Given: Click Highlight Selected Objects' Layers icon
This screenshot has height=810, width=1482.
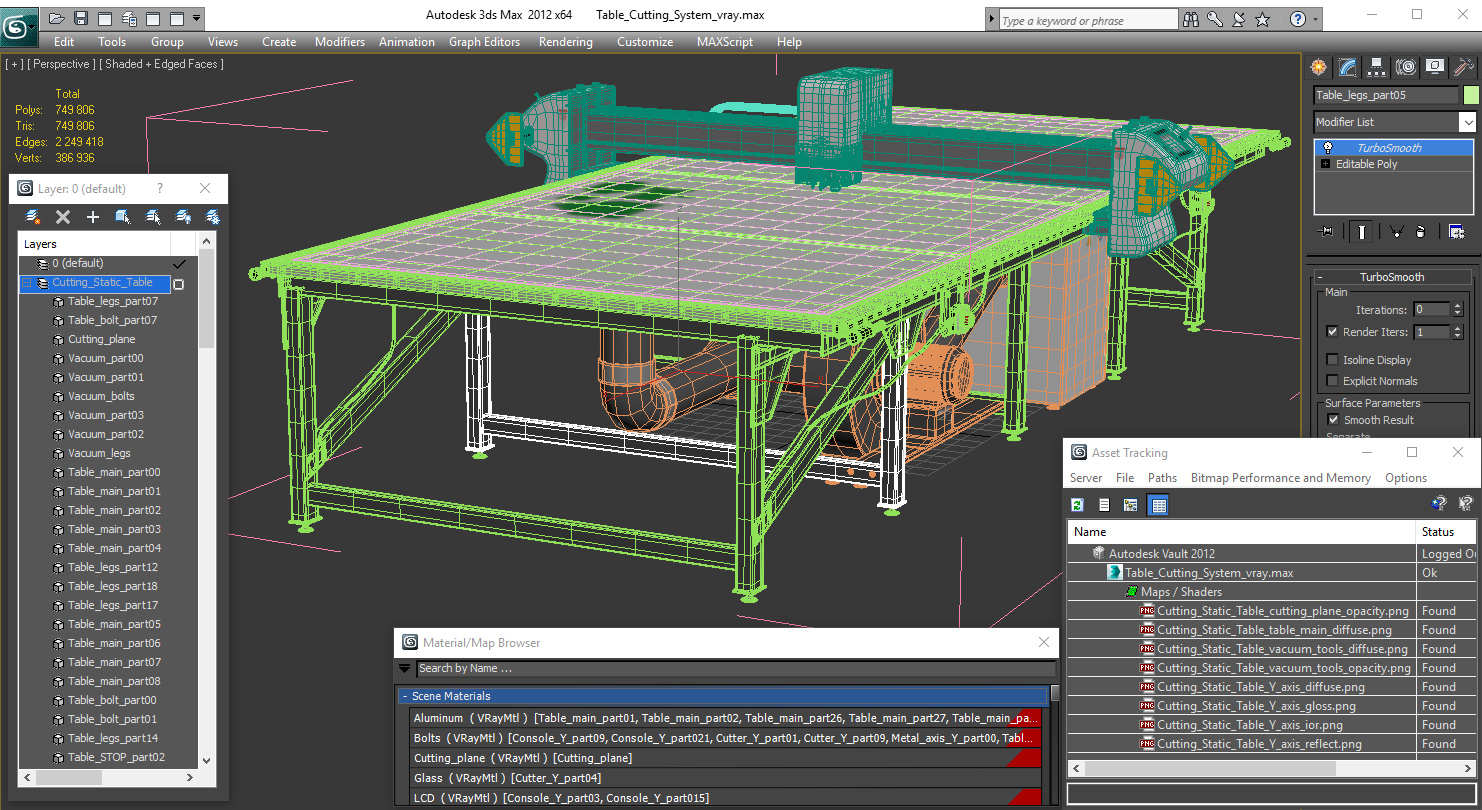Looking at the screenshot, I should 153,217.
